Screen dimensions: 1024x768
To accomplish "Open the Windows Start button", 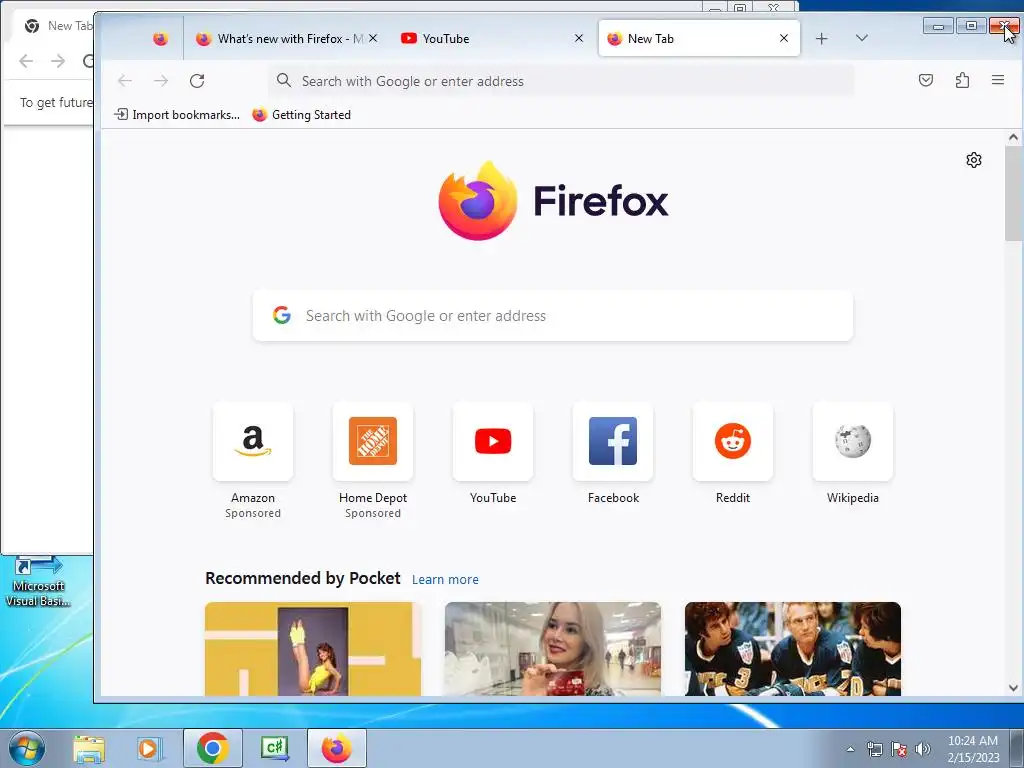I will tap(27, 748).
